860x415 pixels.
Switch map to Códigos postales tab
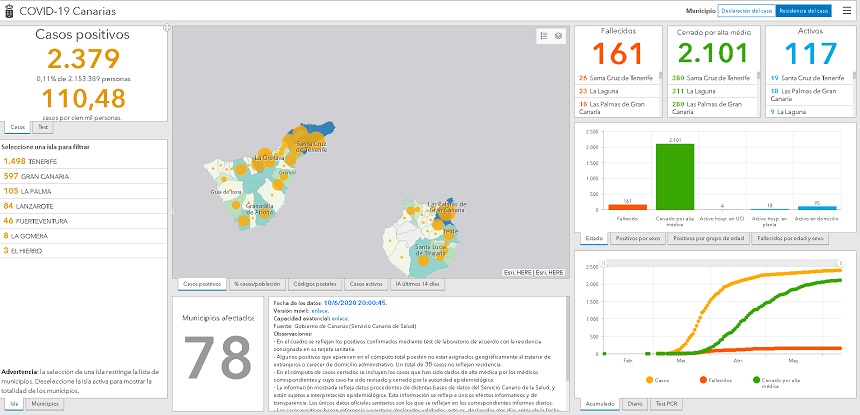(314, 285)
